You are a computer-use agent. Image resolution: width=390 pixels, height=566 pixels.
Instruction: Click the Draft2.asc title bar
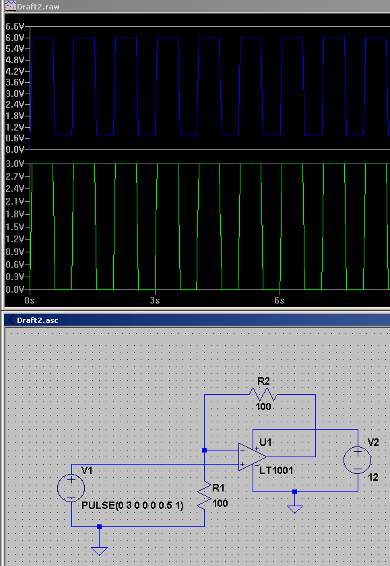pyautogui.click(x=197, y=320)
